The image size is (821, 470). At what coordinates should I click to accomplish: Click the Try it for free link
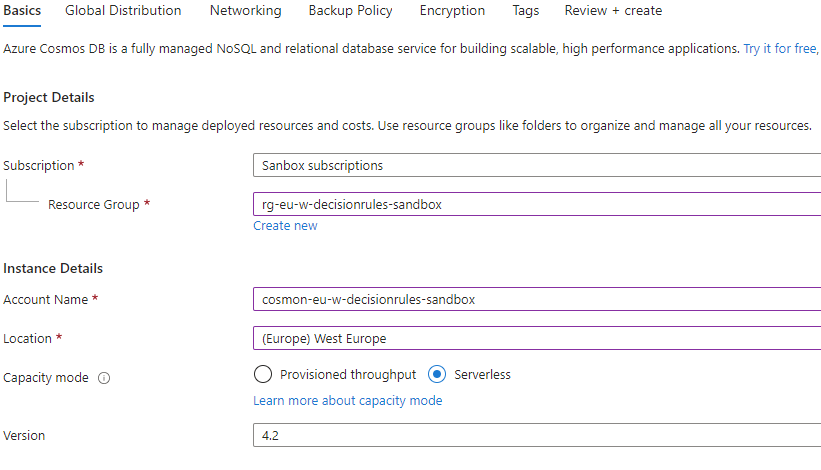780,48
